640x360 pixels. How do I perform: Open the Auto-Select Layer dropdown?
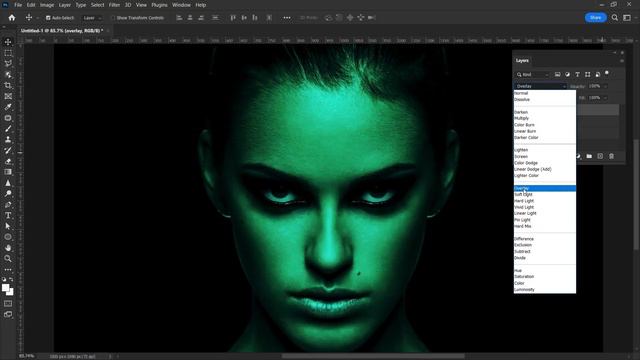tap(92, 18)
